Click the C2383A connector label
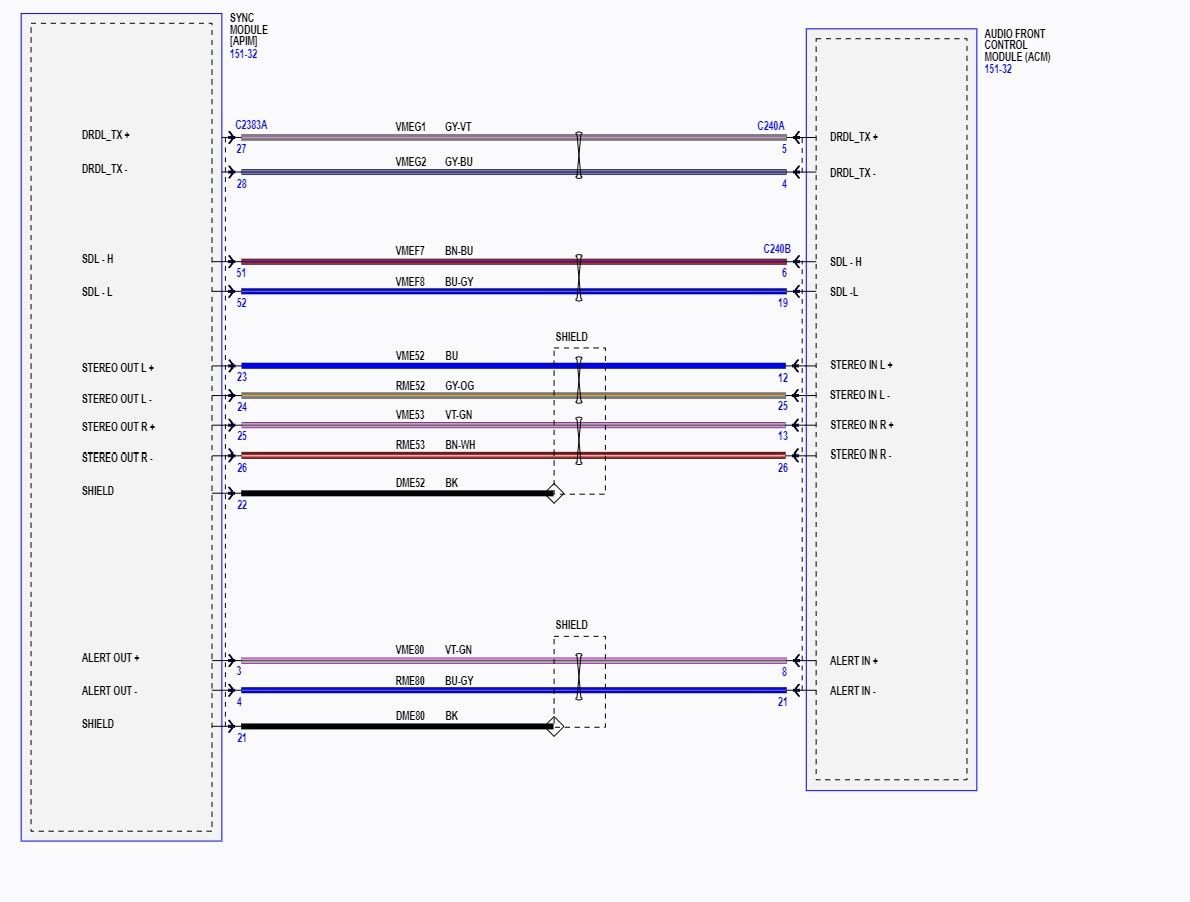 click(251, 125)
